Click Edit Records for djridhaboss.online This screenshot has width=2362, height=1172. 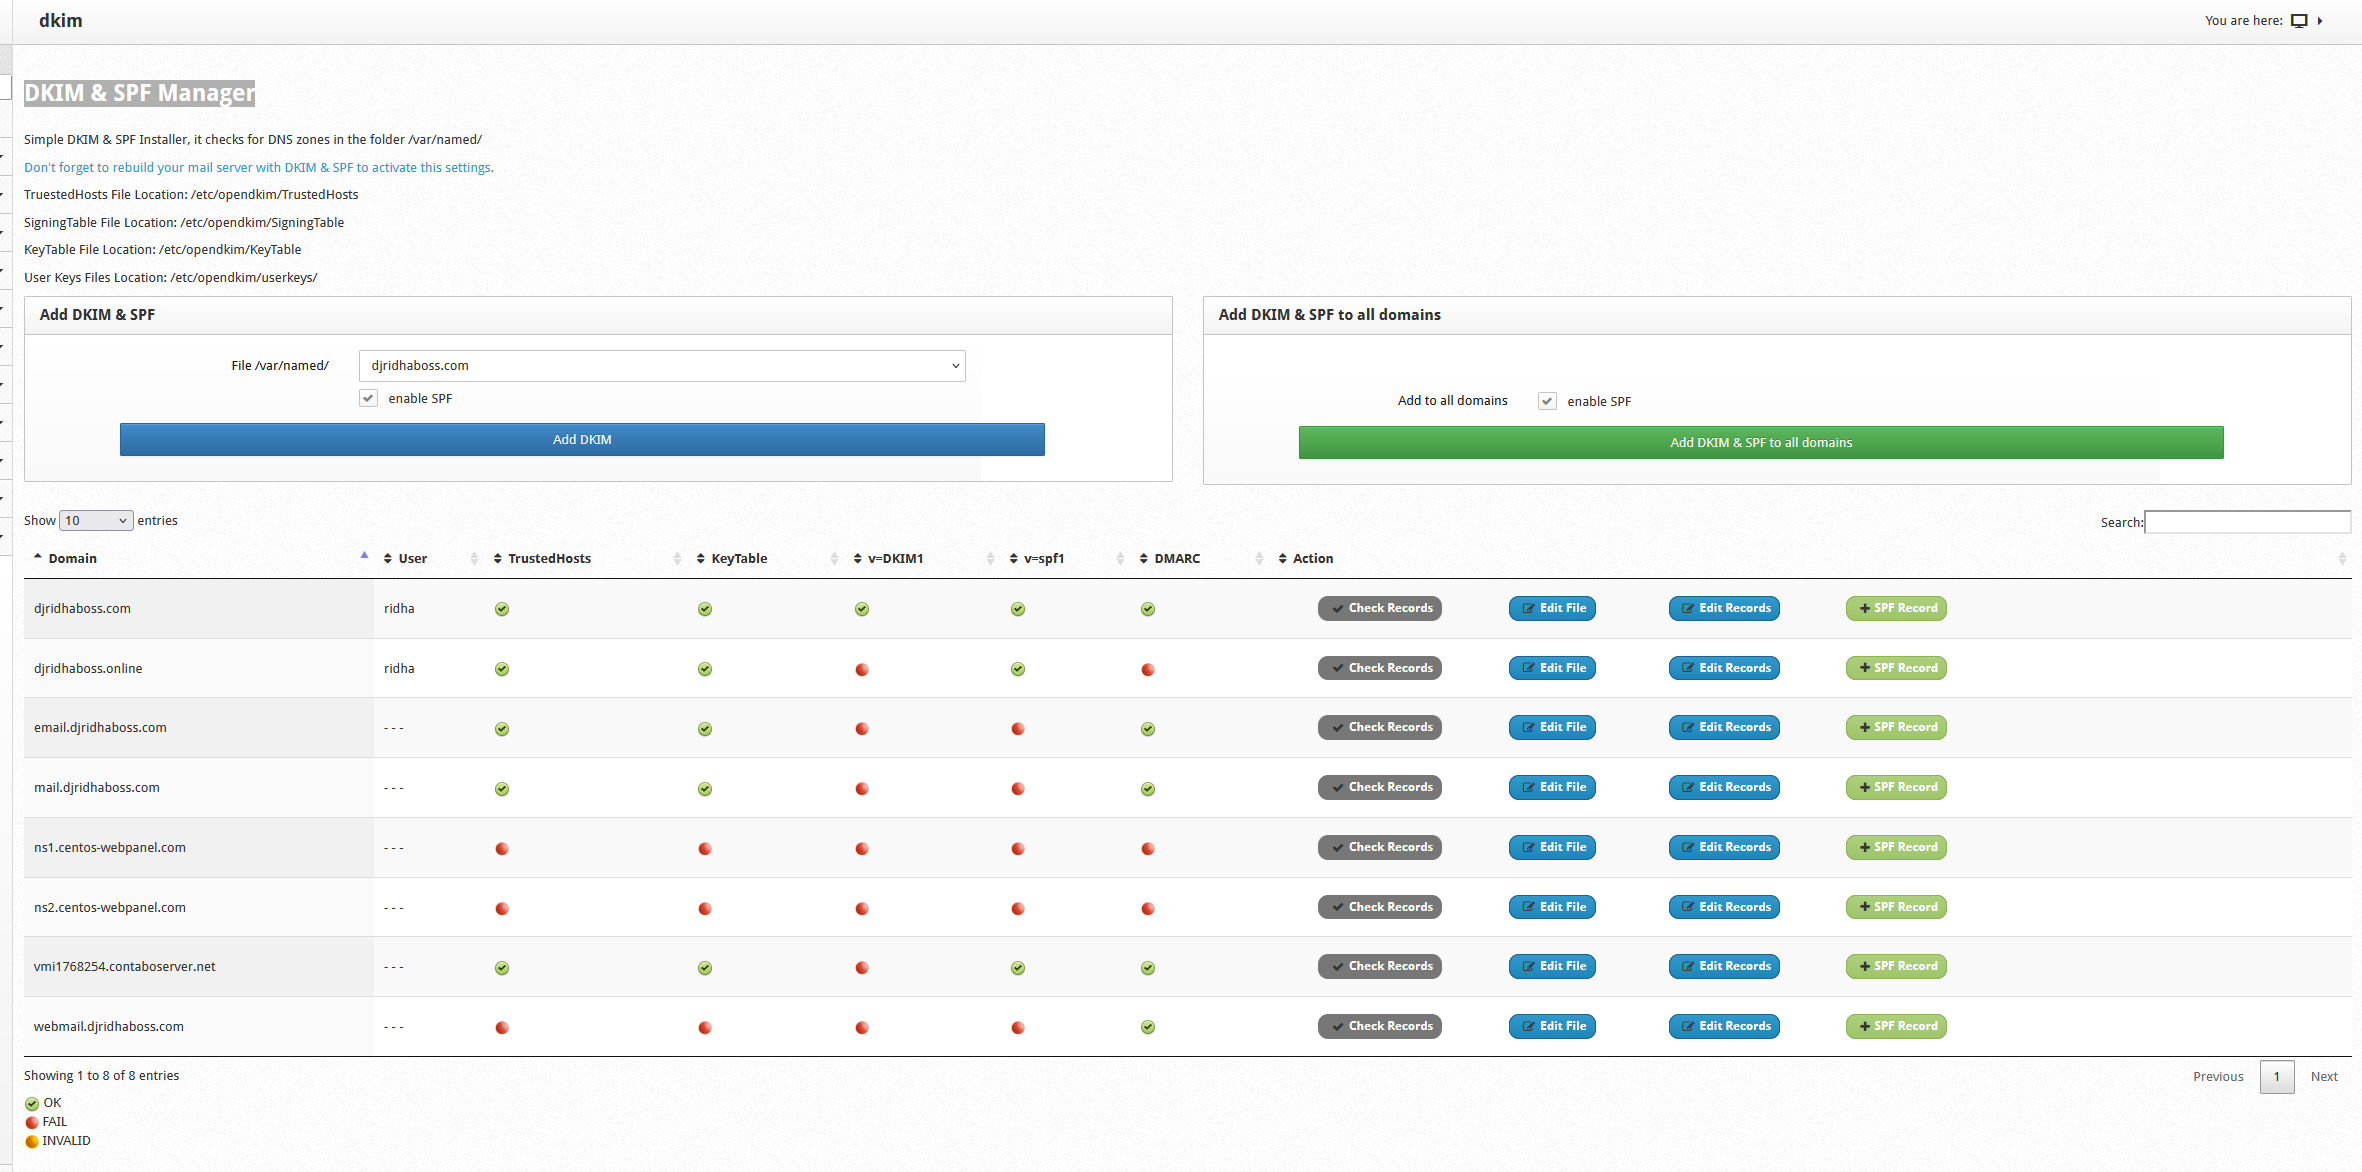1724,668
